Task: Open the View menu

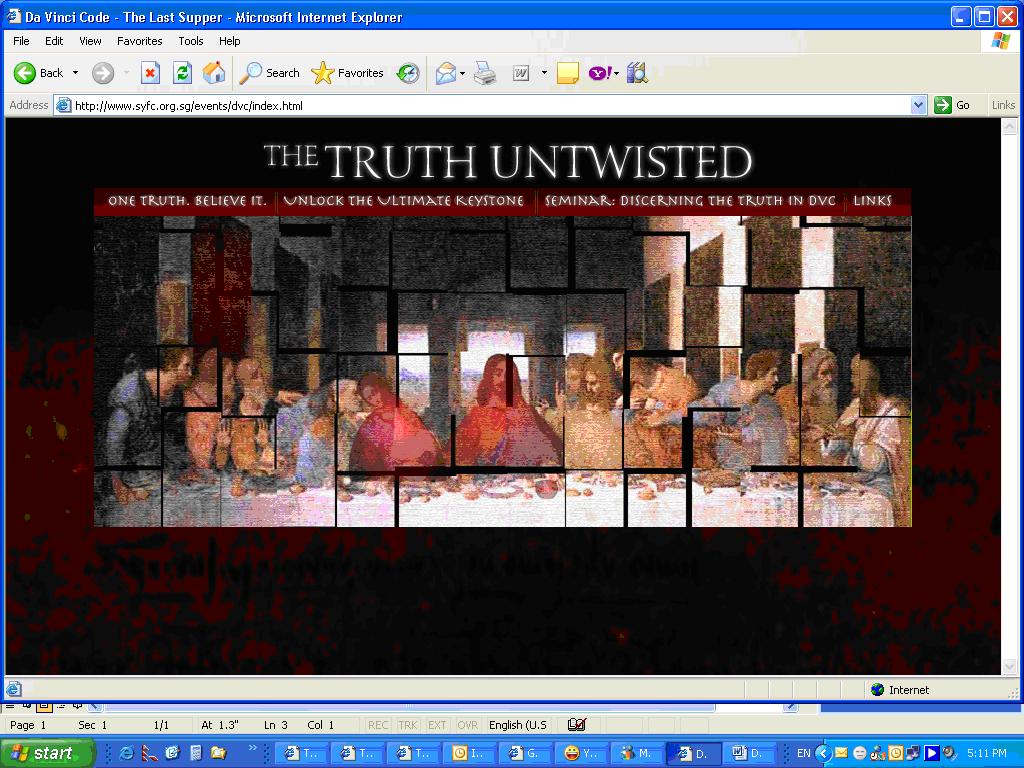Action: point(90,40)
